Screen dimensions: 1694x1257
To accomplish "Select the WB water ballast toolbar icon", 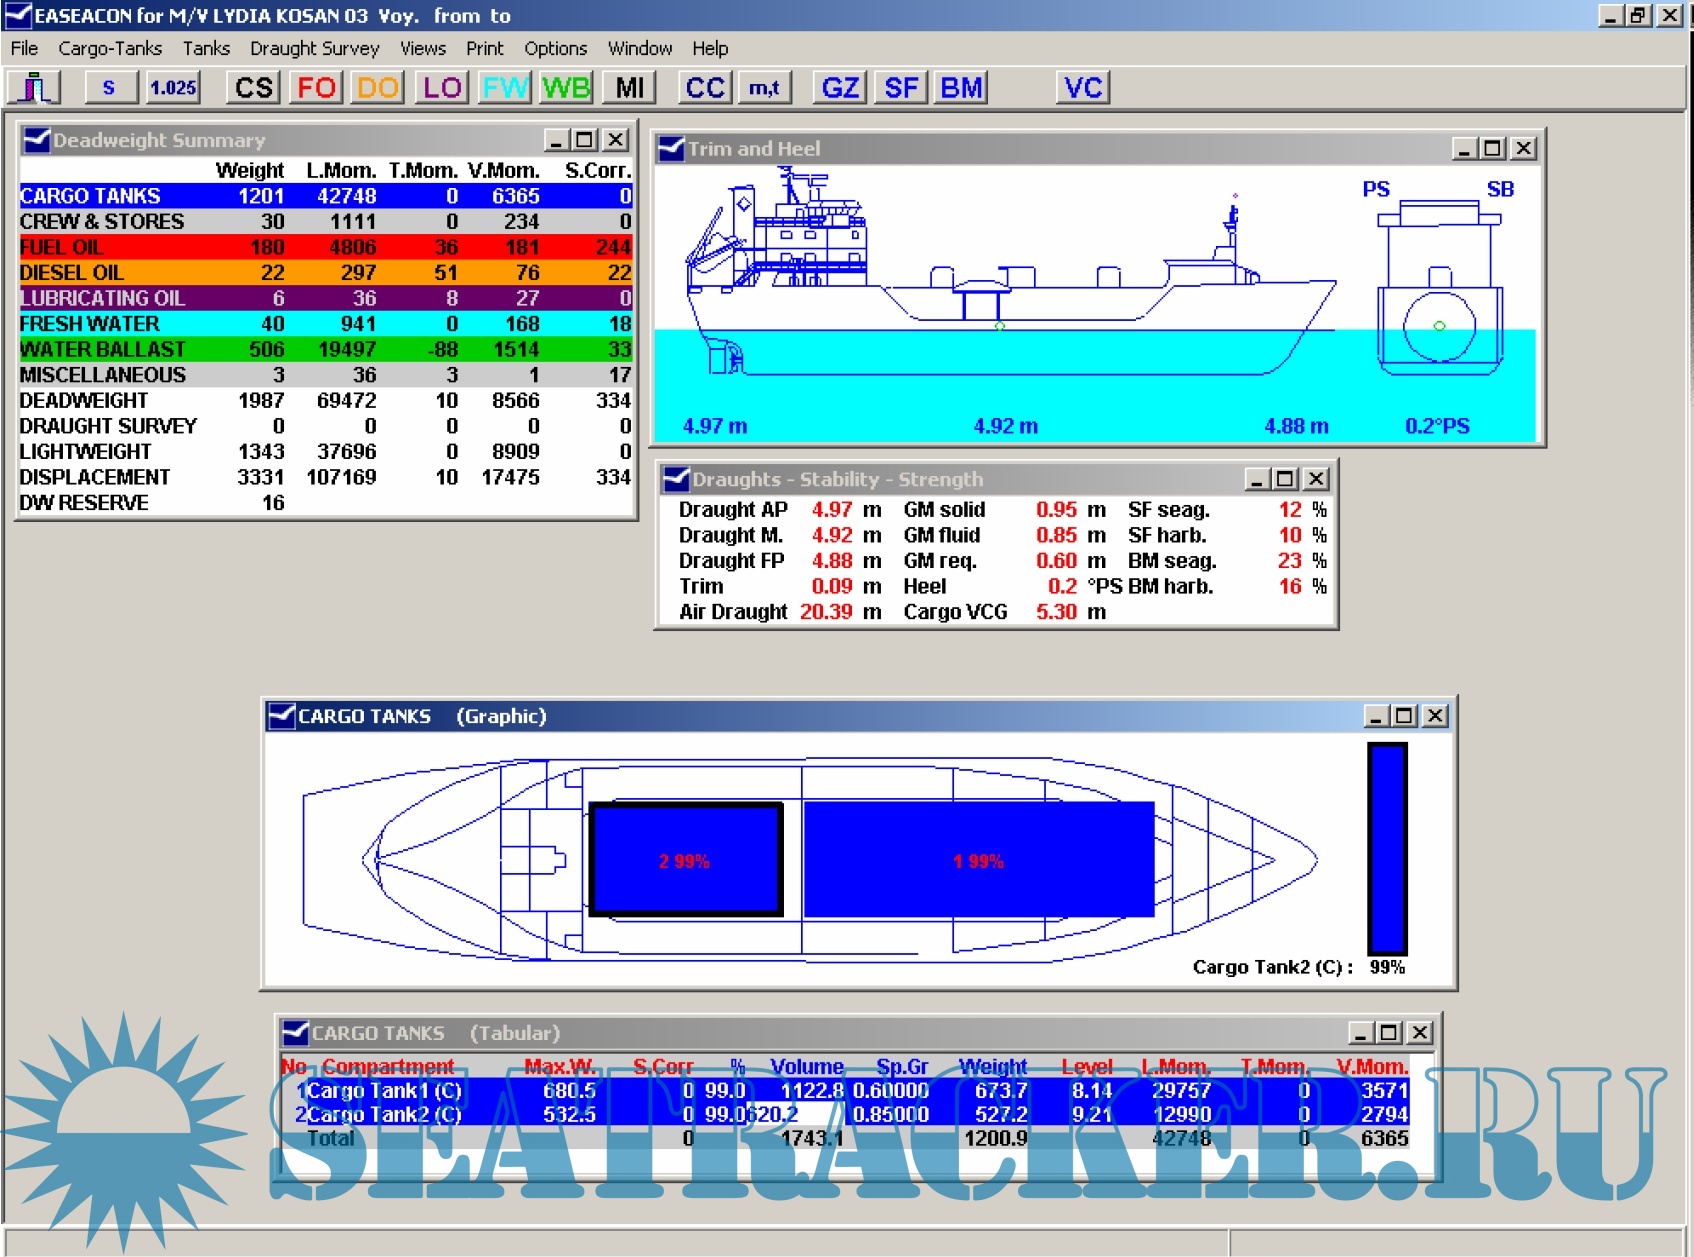I will point(566,88).
